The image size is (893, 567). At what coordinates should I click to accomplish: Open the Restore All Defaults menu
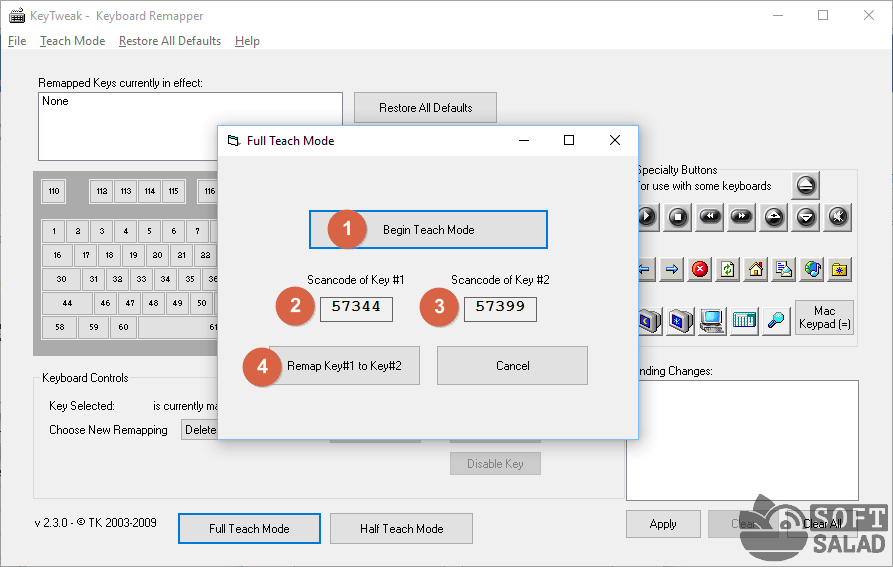pyautogui.click(x=169, y=41)
